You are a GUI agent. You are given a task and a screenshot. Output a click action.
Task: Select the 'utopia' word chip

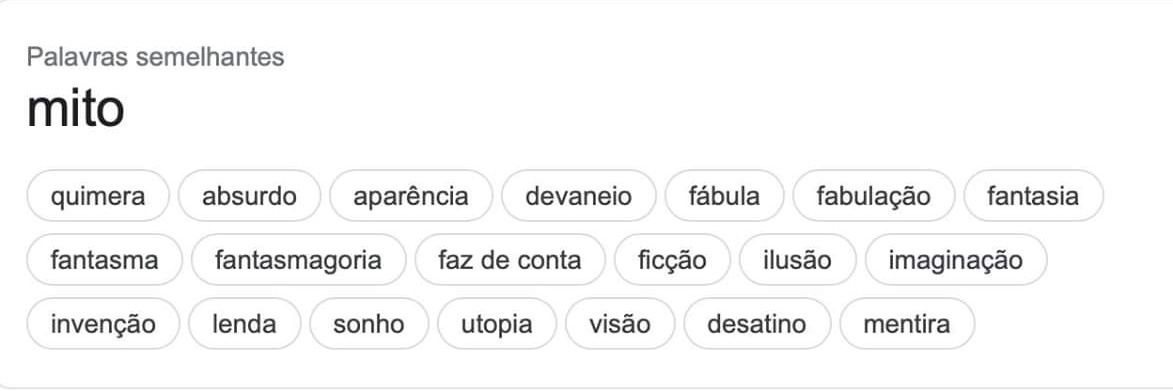(497, 324)
